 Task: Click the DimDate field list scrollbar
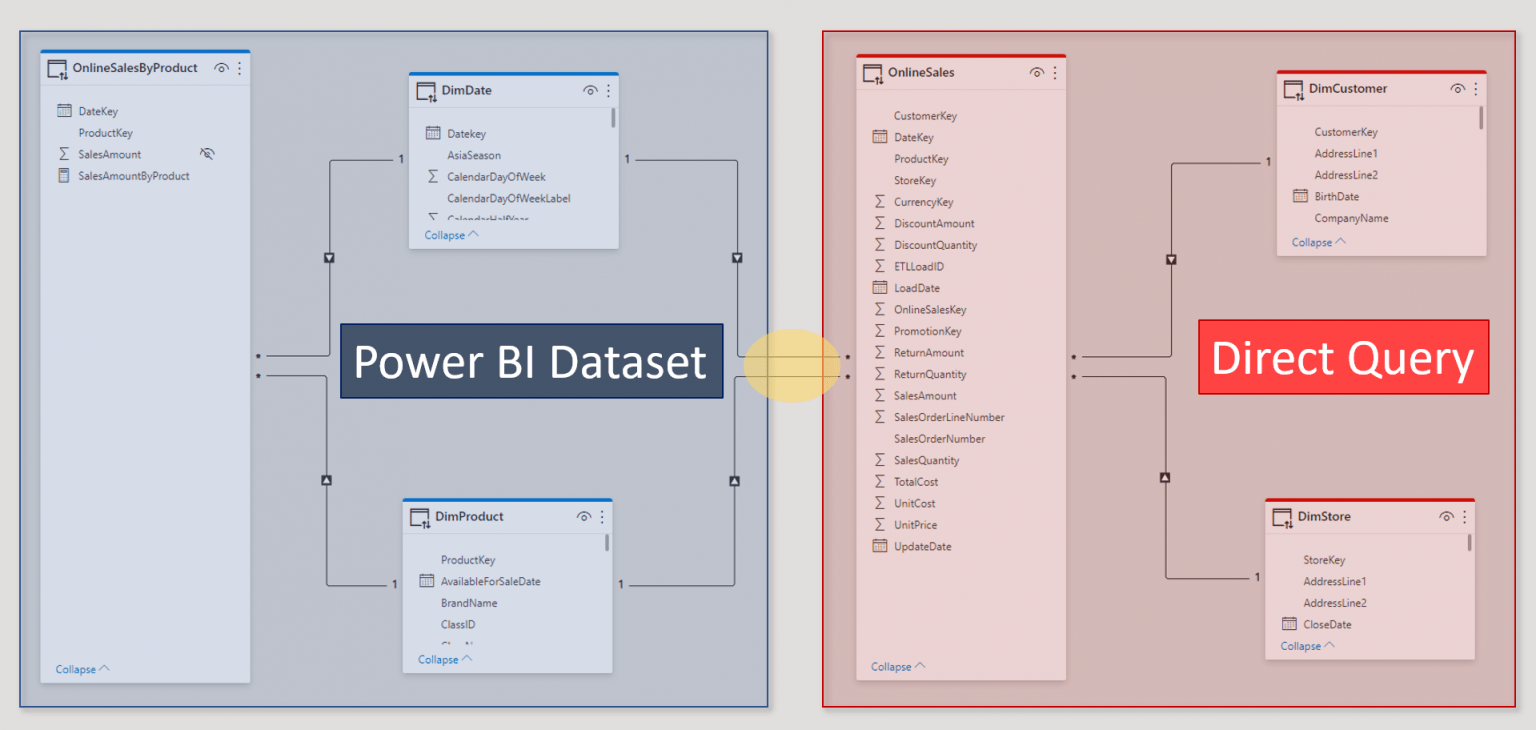613,118
